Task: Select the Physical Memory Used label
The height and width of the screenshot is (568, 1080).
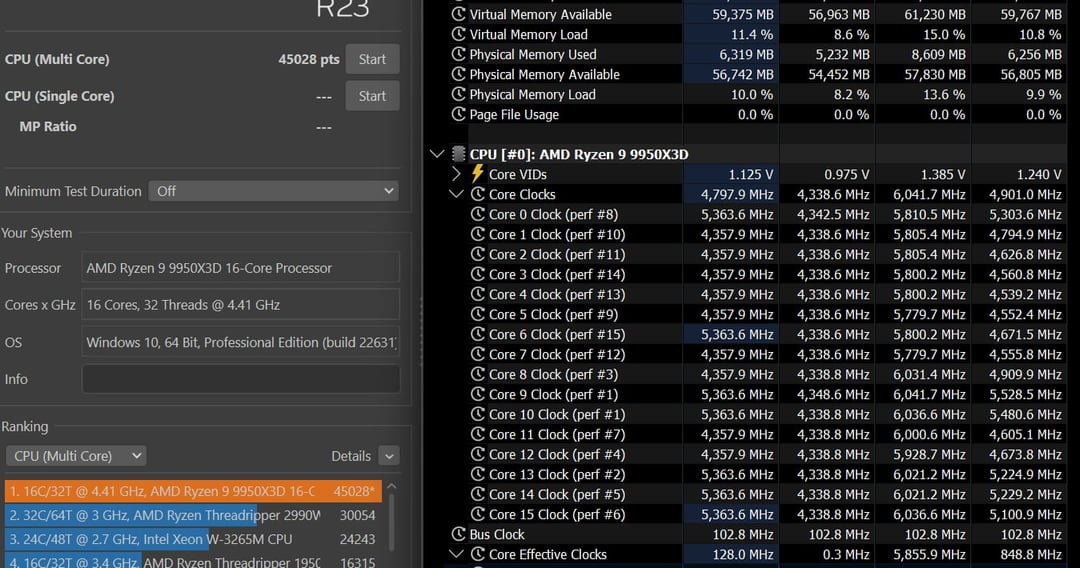Action: coord(532,54)
